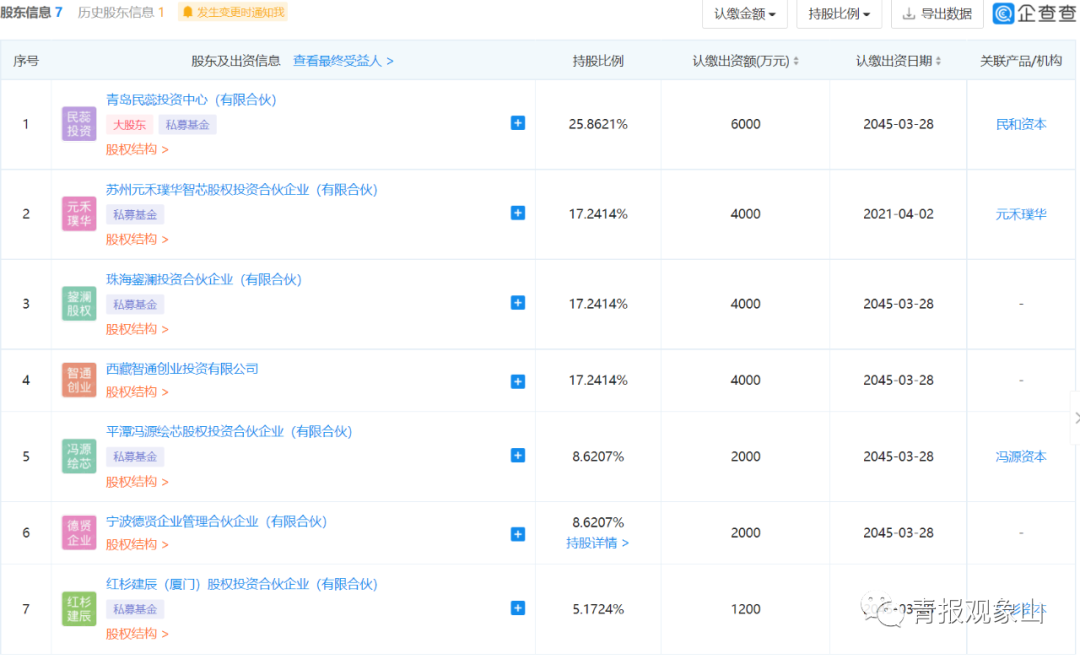
Task: Click the 智通创业 orange logo tile
Action: pyautogui.click(x=79, y=380)
